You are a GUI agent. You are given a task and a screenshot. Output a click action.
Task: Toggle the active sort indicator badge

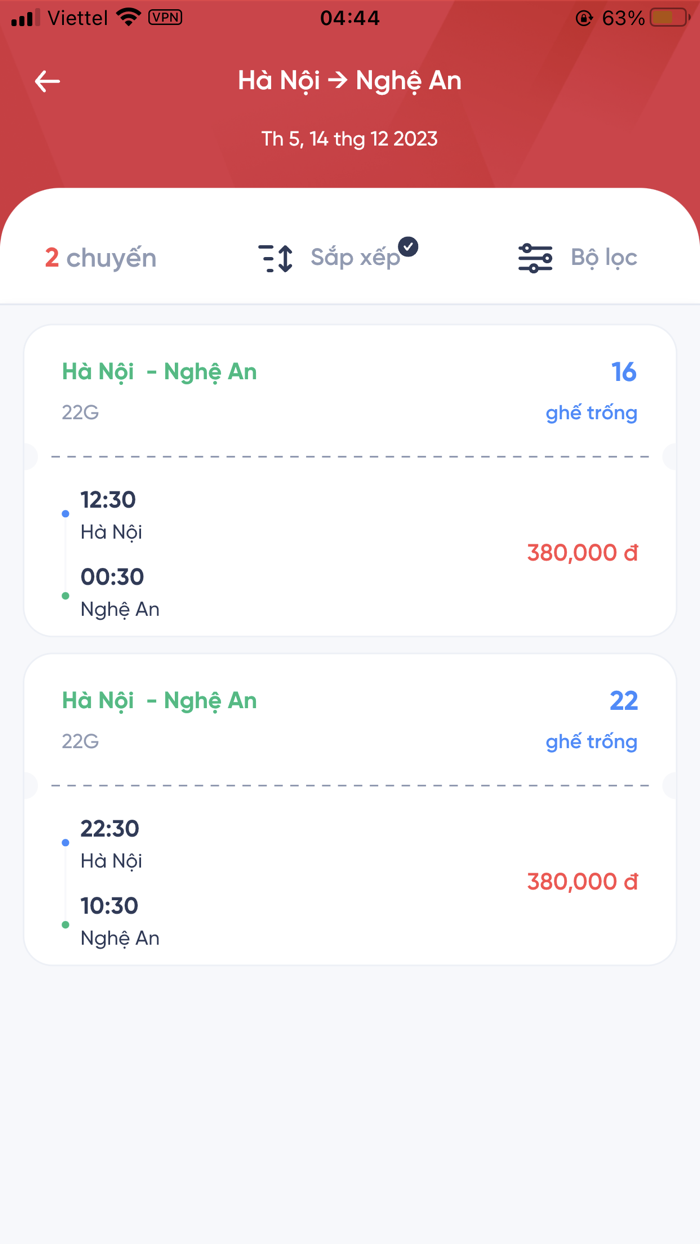coord(407,244)
